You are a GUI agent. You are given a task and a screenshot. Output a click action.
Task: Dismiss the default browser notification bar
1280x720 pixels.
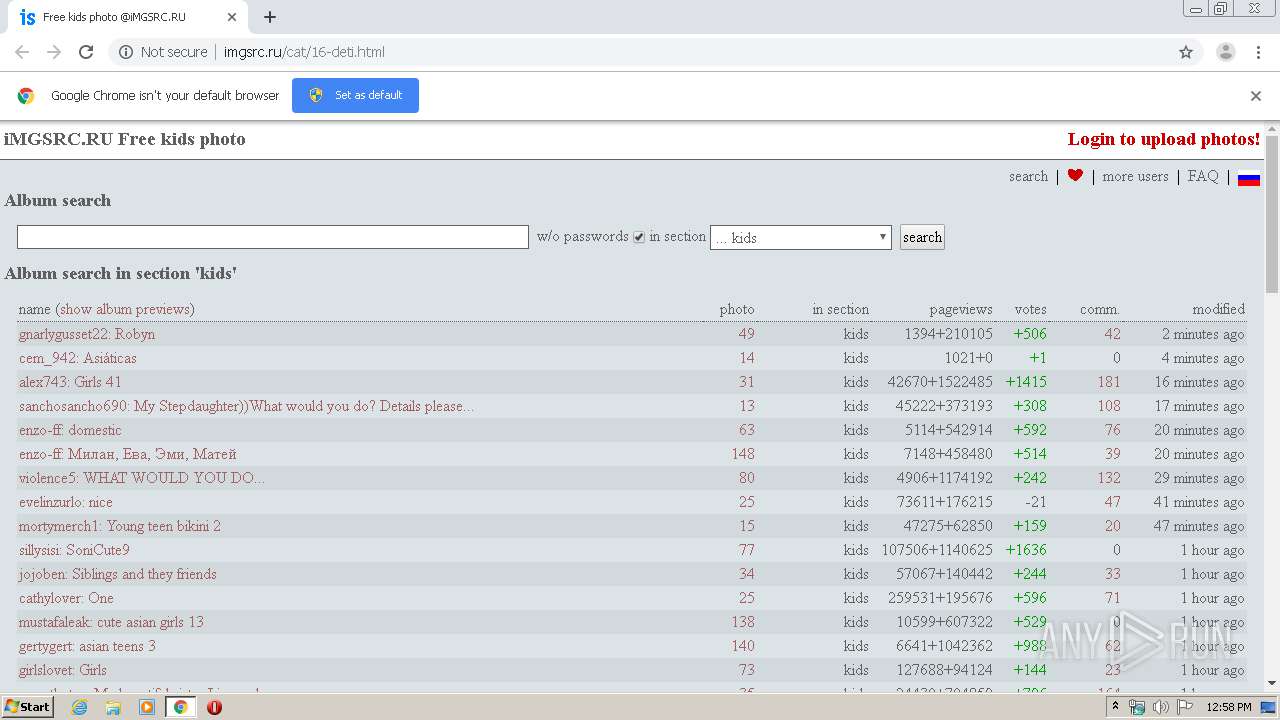(x=1256, y=96)
